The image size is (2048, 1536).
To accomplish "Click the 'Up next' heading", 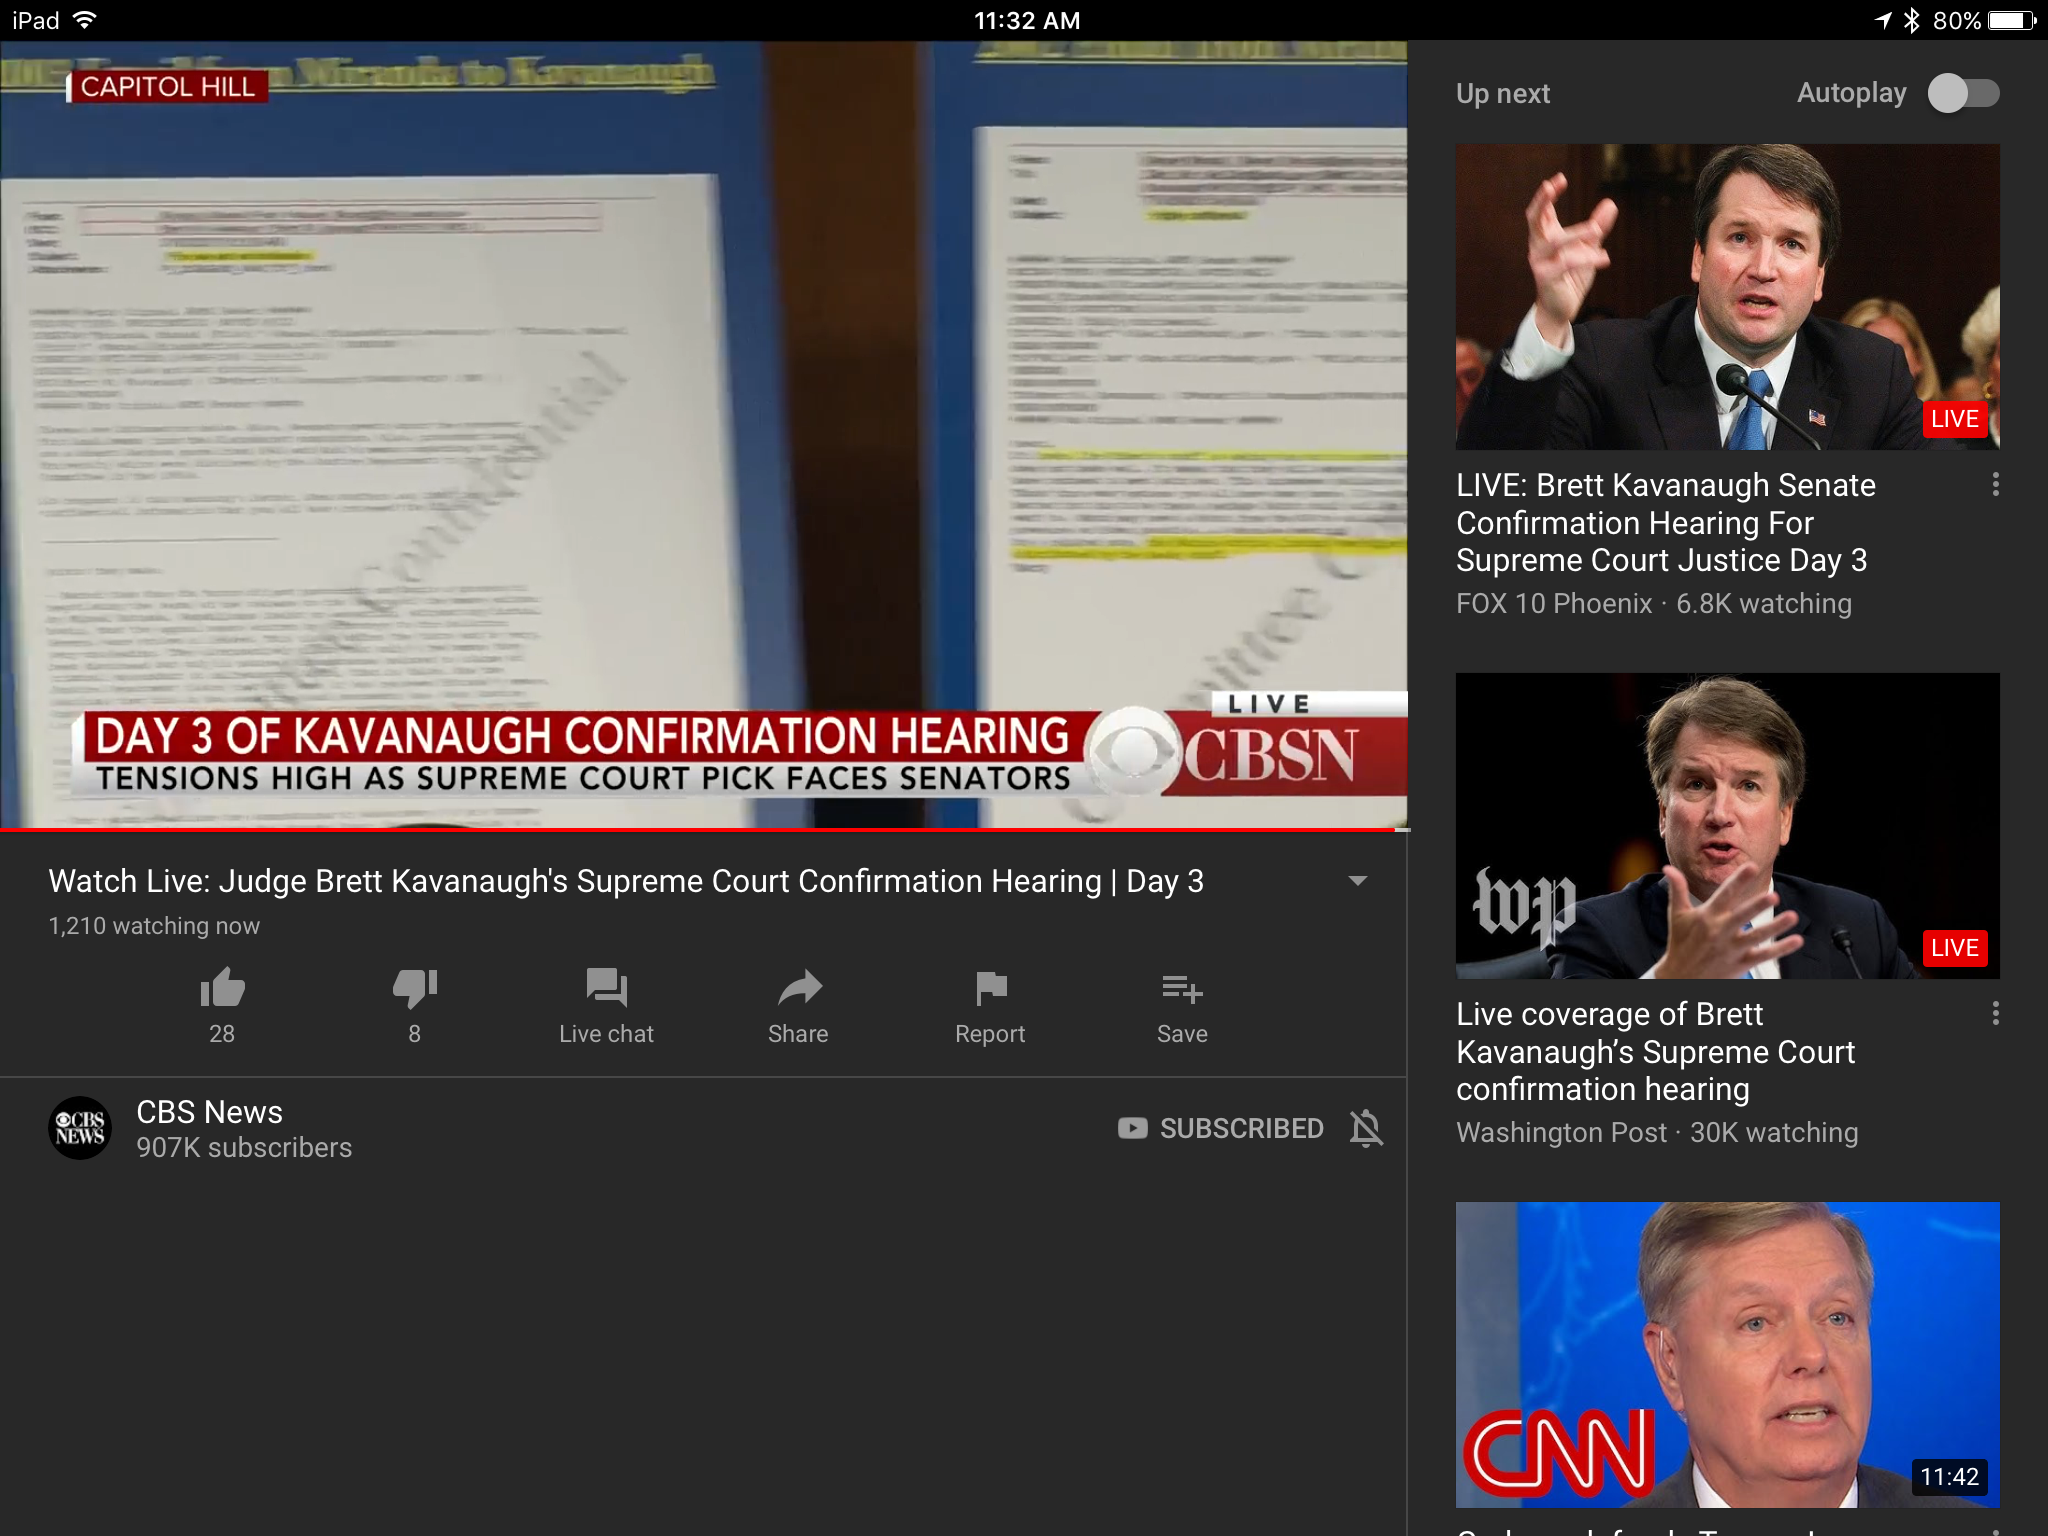I will pos(1503,94).
